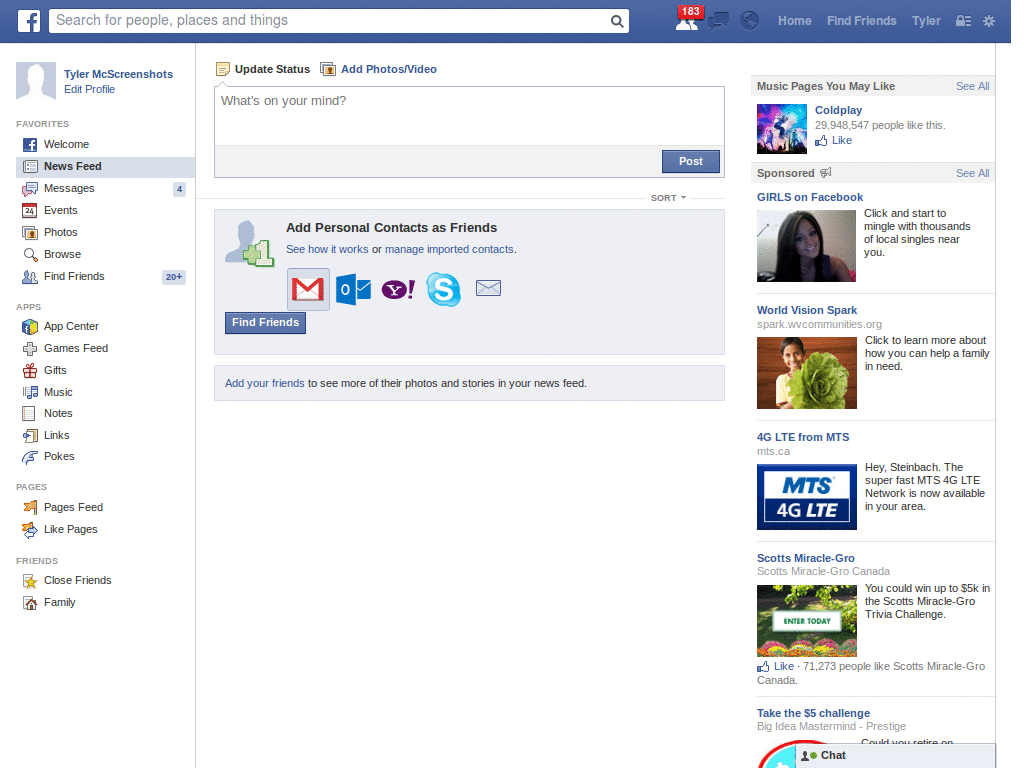Open the notifications globe icon
This screenshot has width=1024, height=768.
749,21
